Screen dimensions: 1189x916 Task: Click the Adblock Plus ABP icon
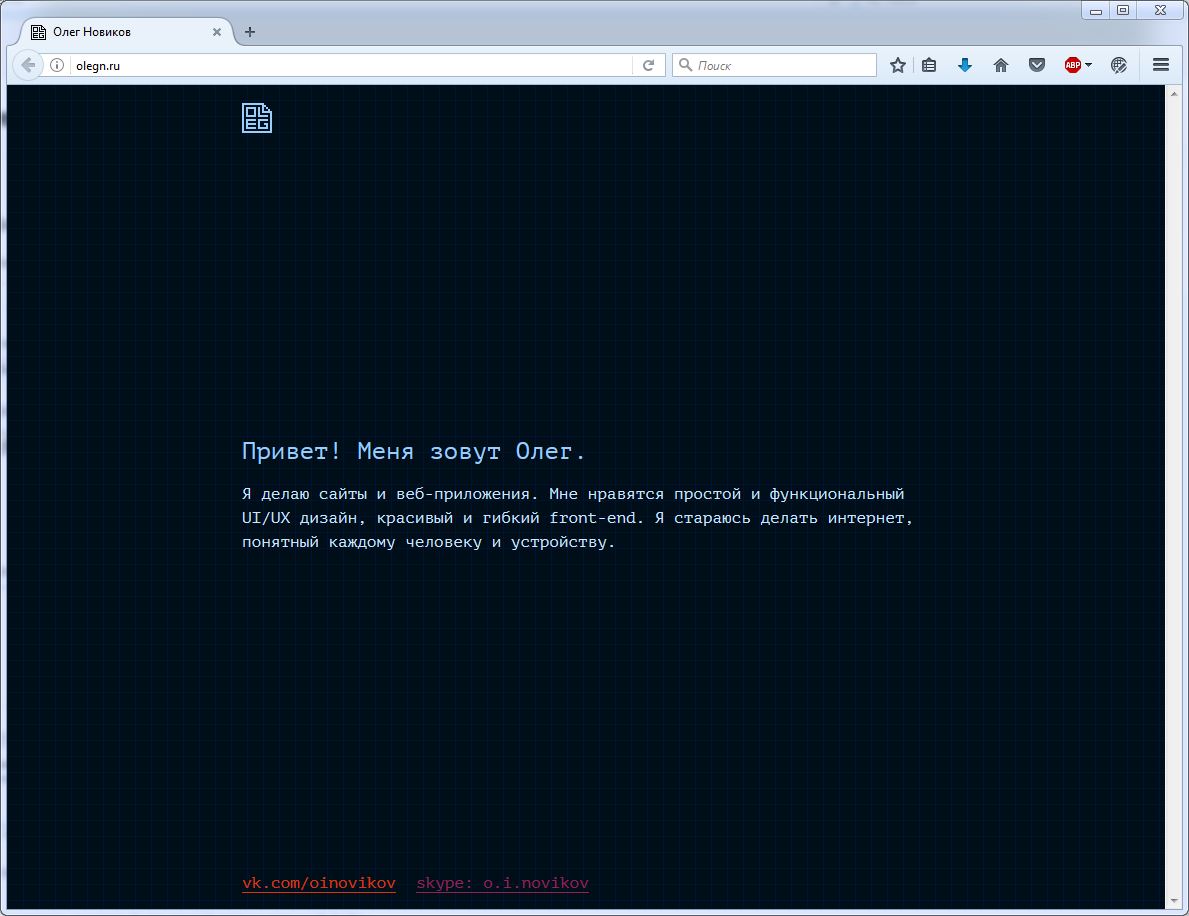(1072, 65)
